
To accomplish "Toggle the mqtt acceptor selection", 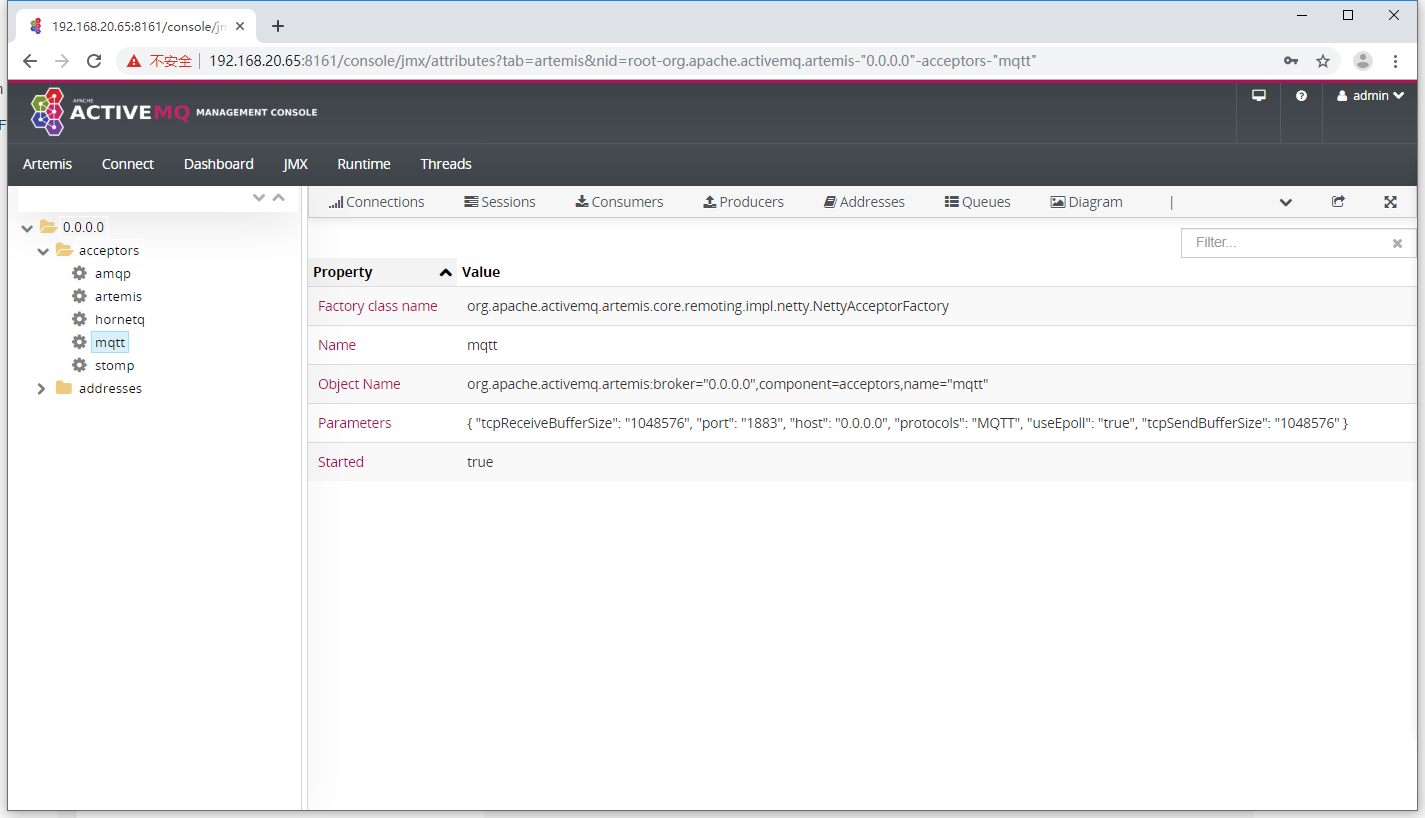I will [x=110, y=341].
